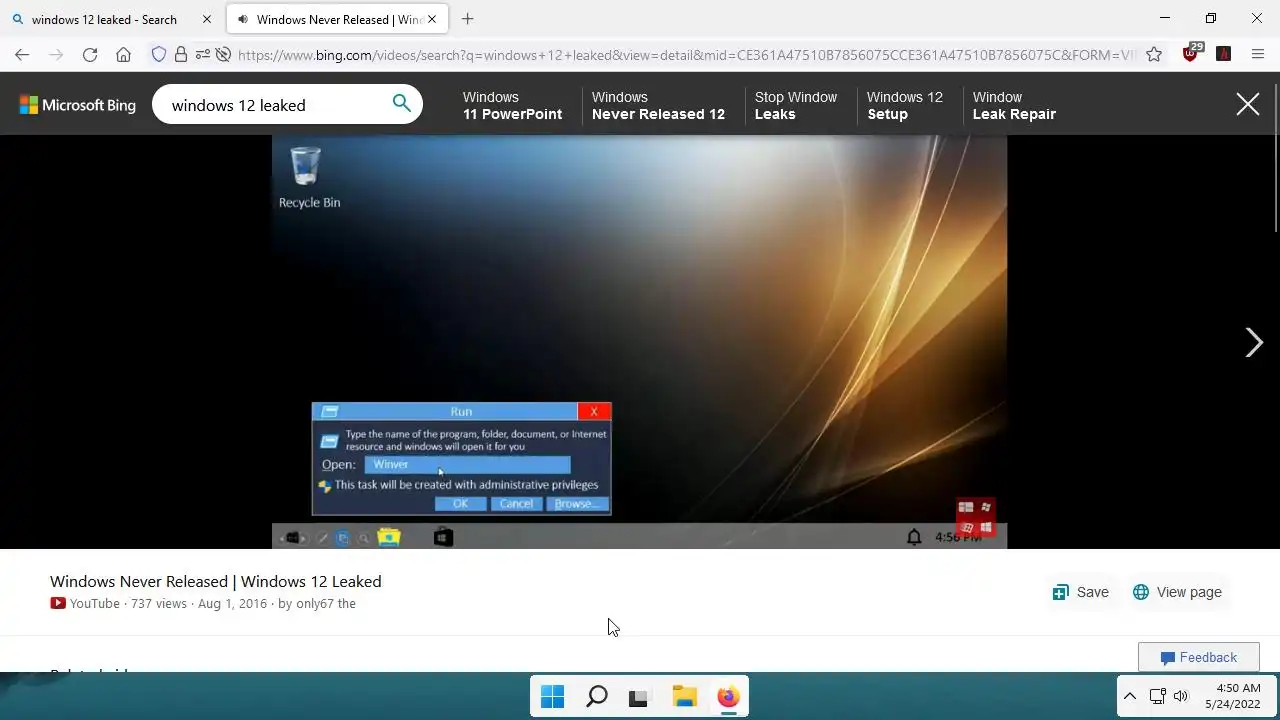Show hidden system tray icons
This screenshot has width=1280, height=720.
click(1129, 696)
